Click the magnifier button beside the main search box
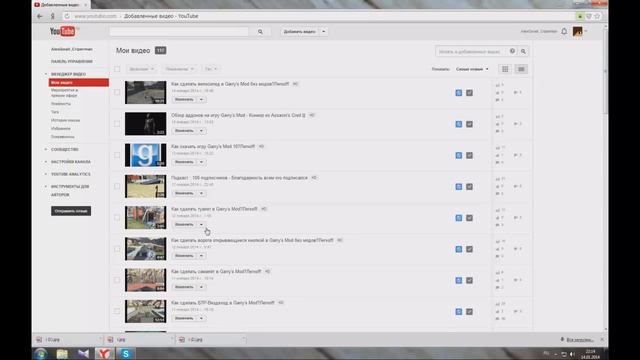Screen dimensions: 640x360 pos(260,31)
